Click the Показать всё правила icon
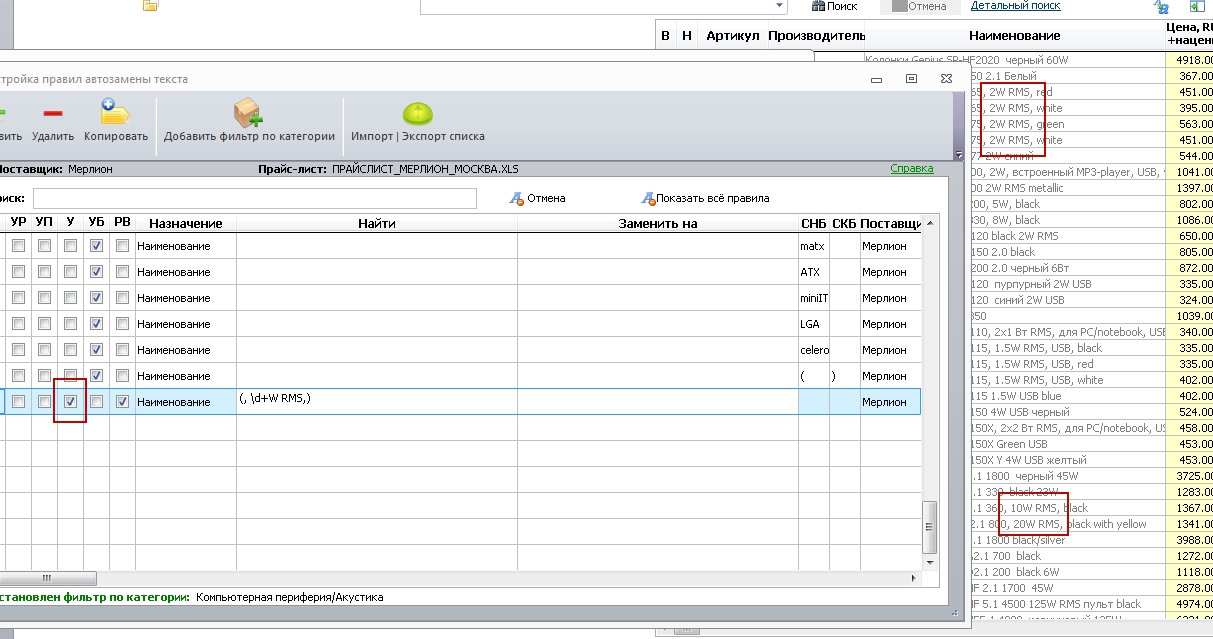Image resolution: width=1213 pixels, height=639 pixels. (648, 198)
